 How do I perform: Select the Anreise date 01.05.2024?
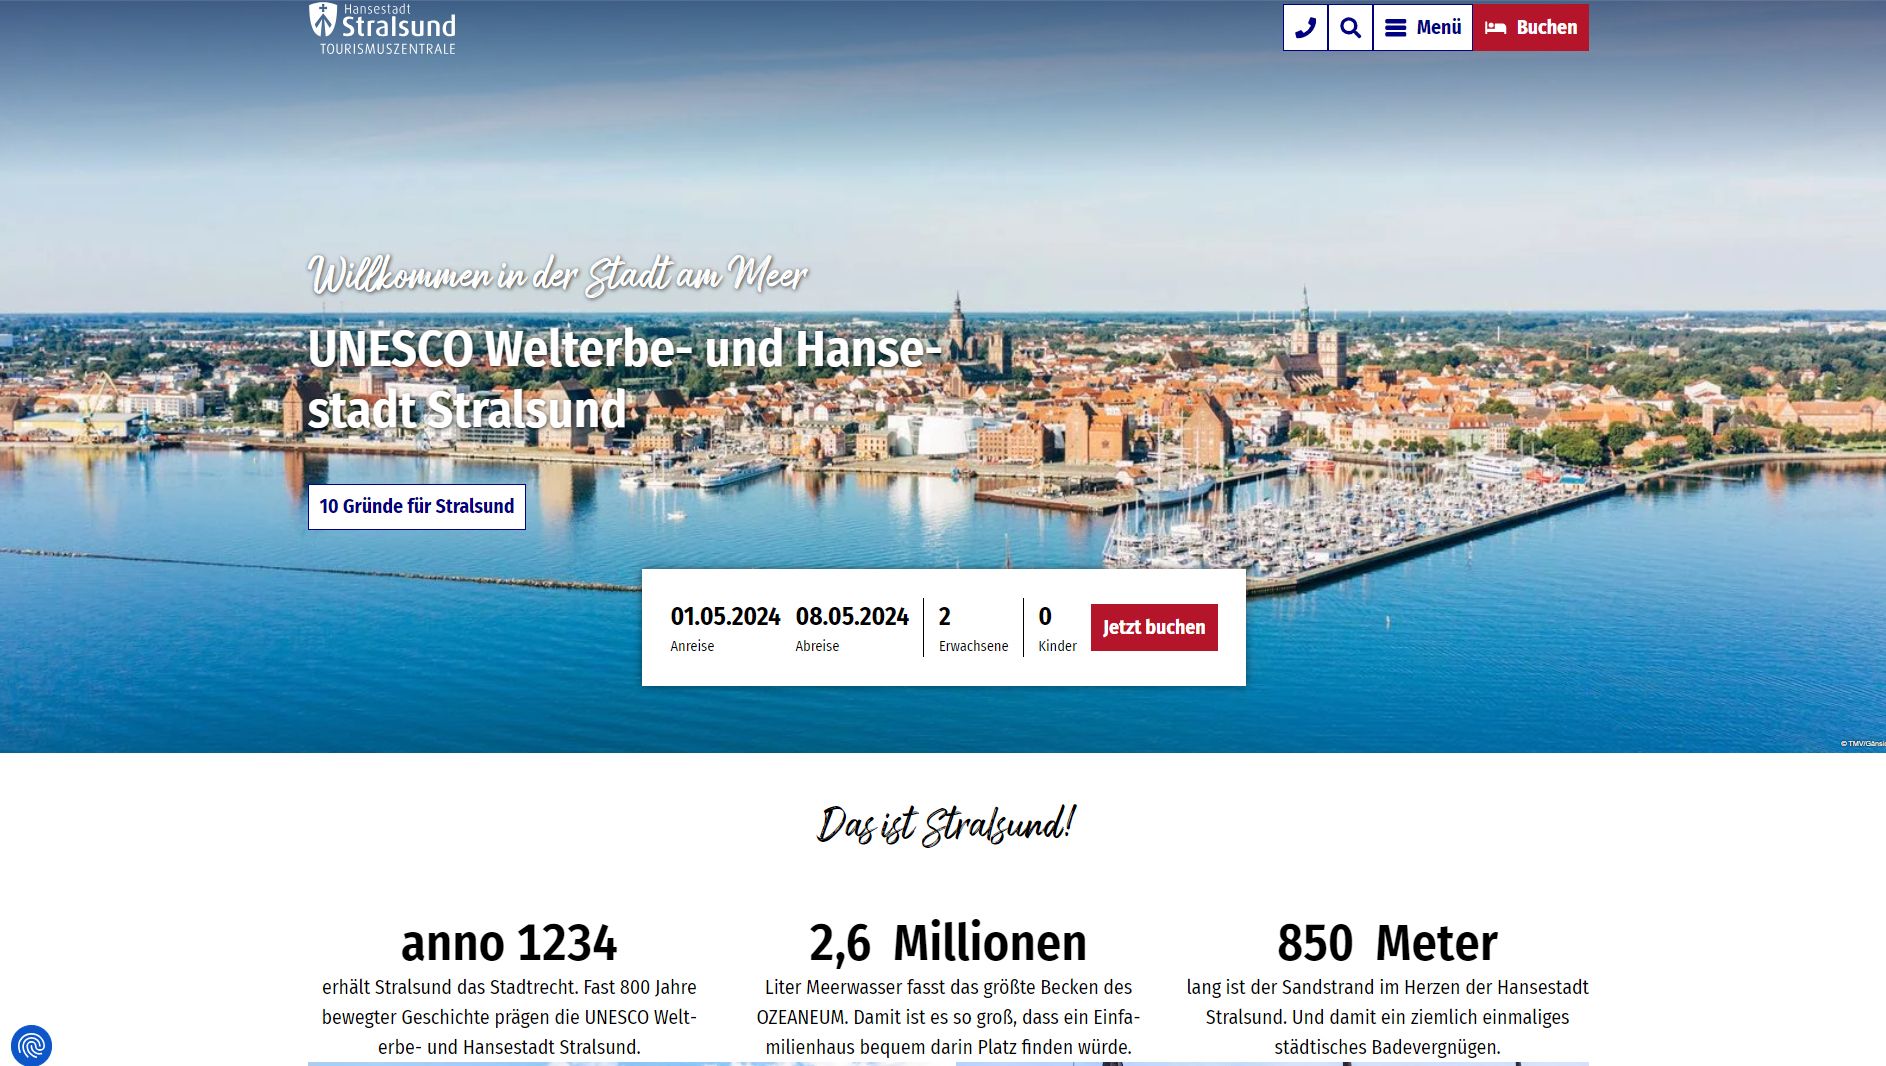[725, 628]
